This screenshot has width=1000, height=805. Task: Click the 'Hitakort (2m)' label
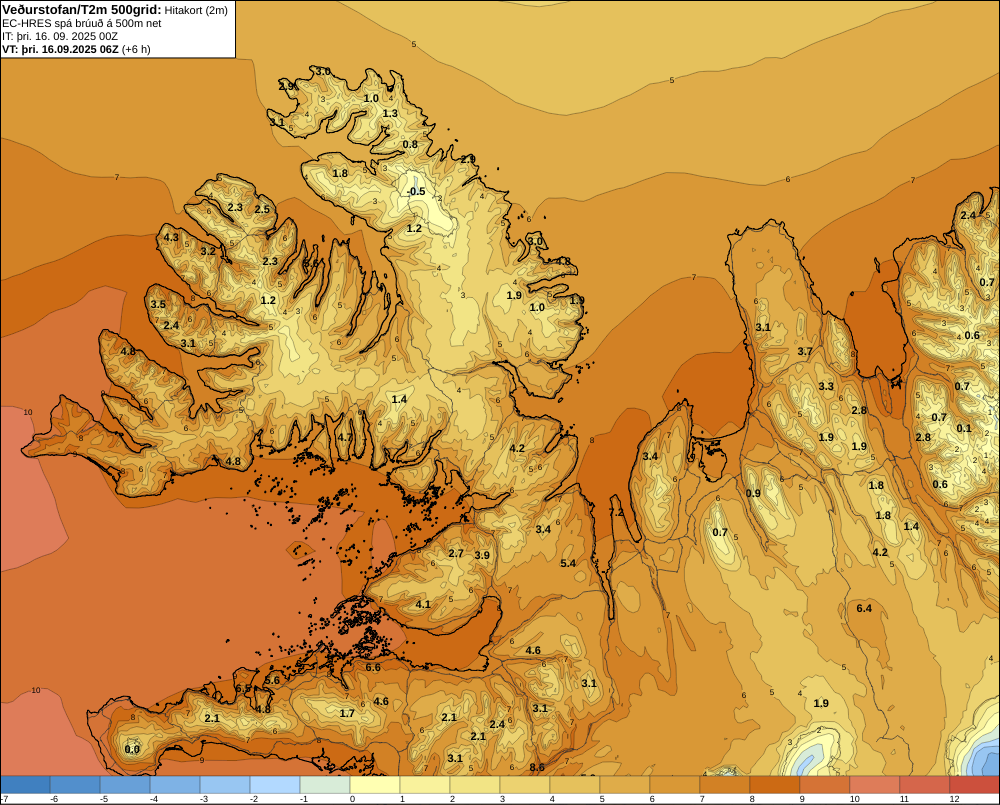[x=196, y=10]
